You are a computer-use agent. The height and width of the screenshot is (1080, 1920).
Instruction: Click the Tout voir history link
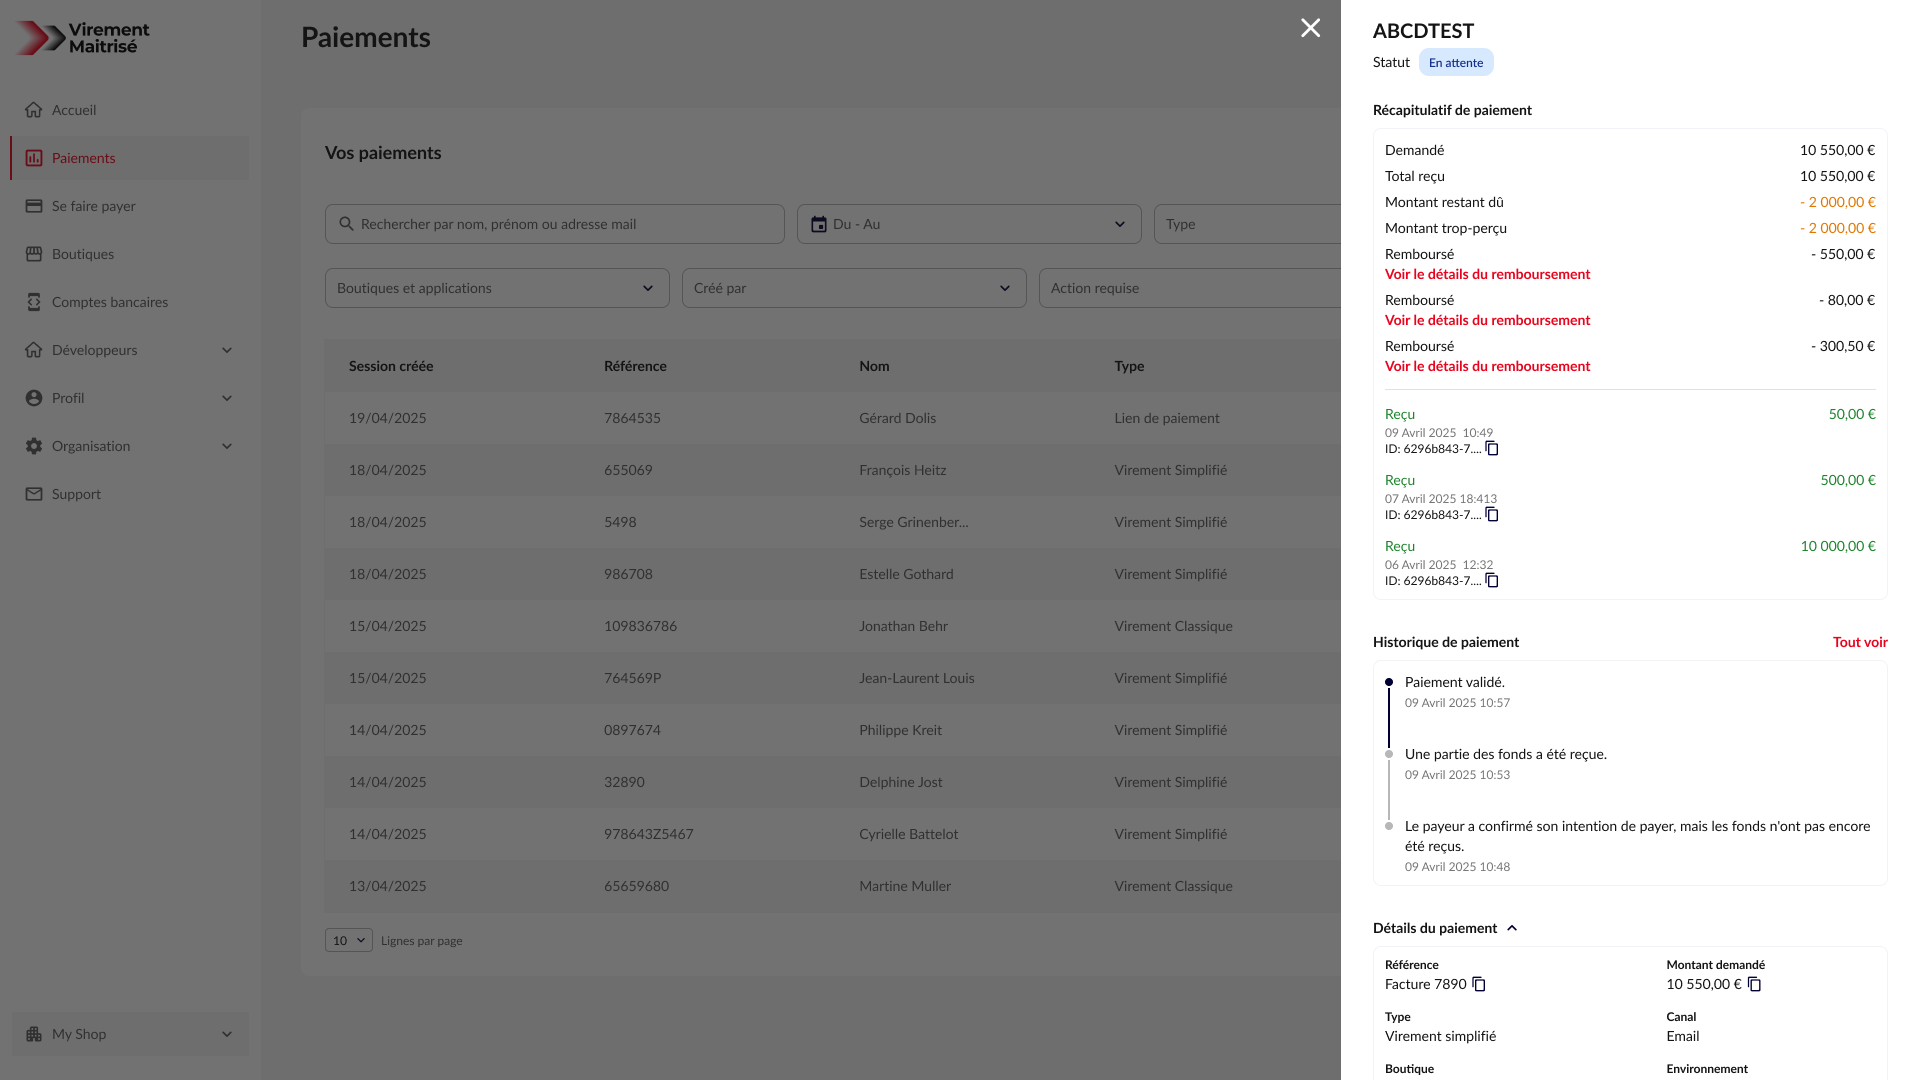coord(1859,642)
